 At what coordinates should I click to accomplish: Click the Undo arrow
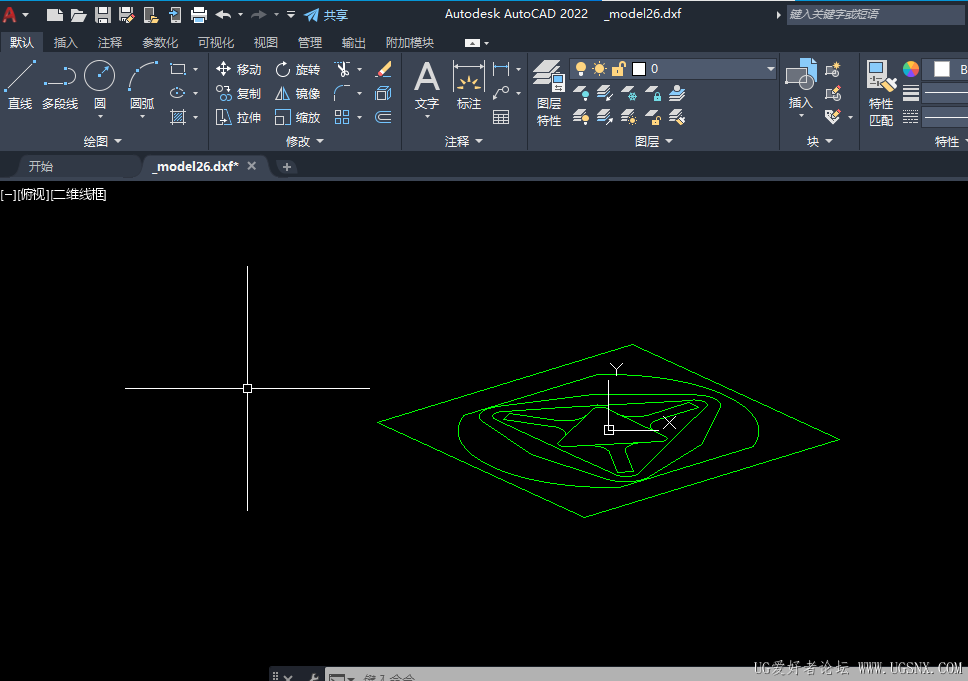[223, 15]
